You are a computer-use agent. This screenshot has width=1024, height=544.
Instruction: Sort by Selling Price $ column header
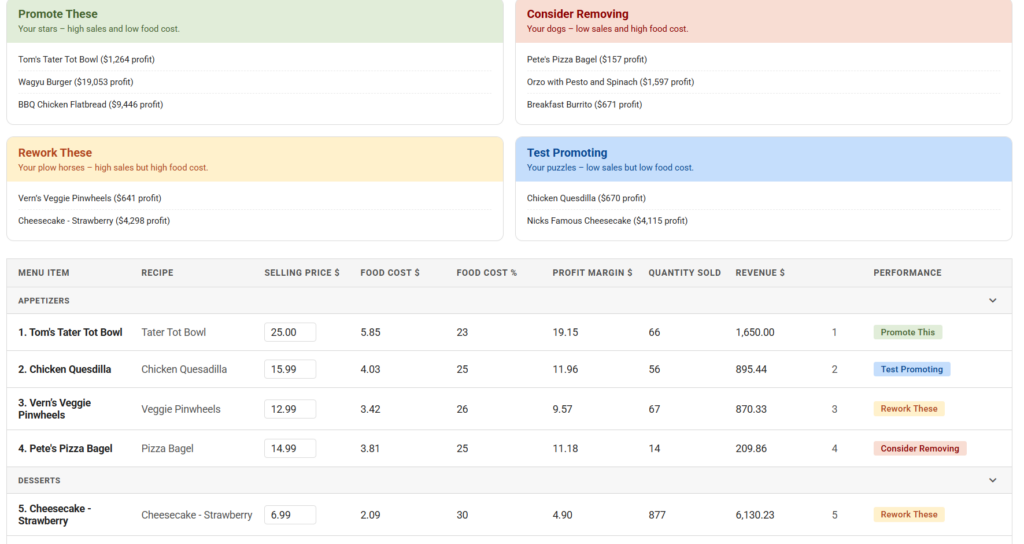tap(302, 273)
